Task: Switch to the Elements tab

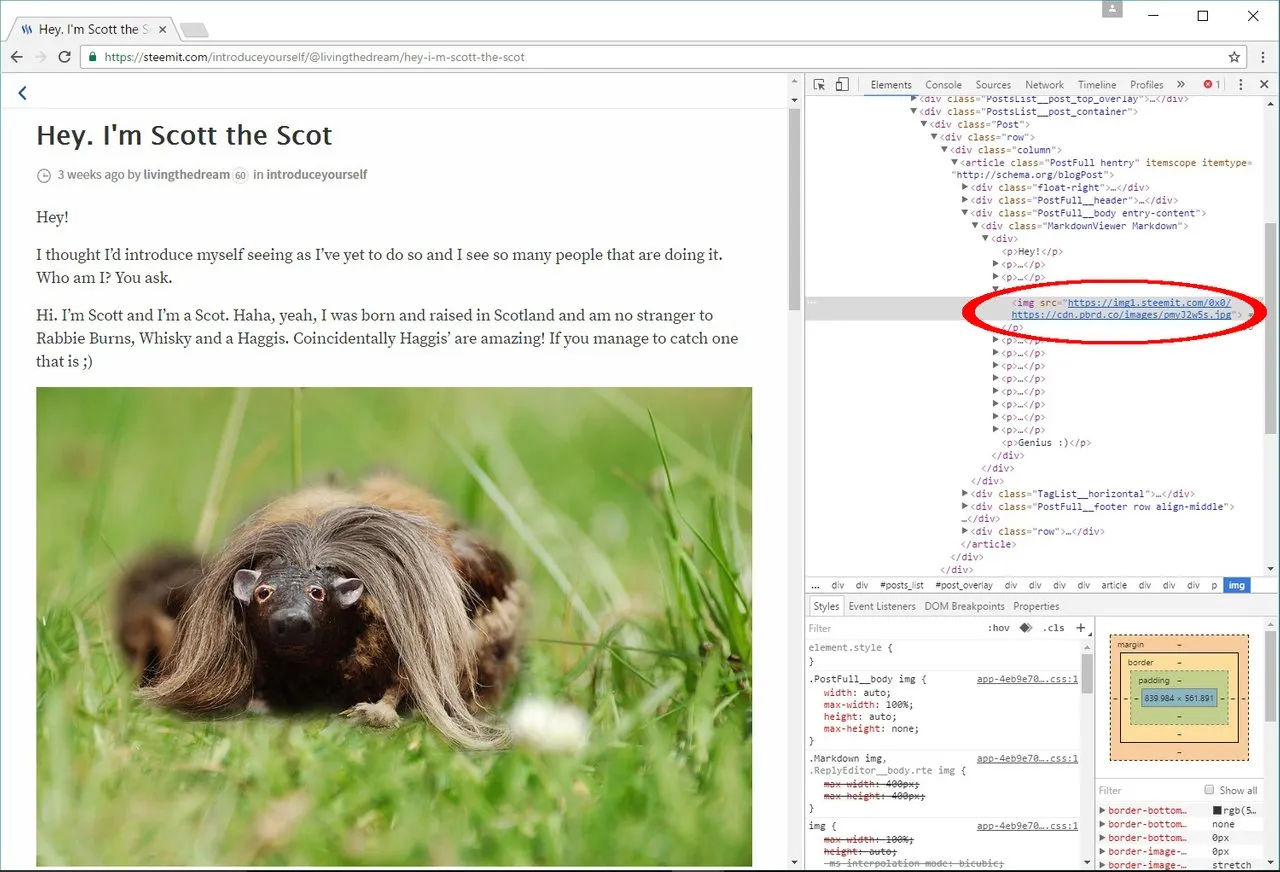Action: [891, 85]
